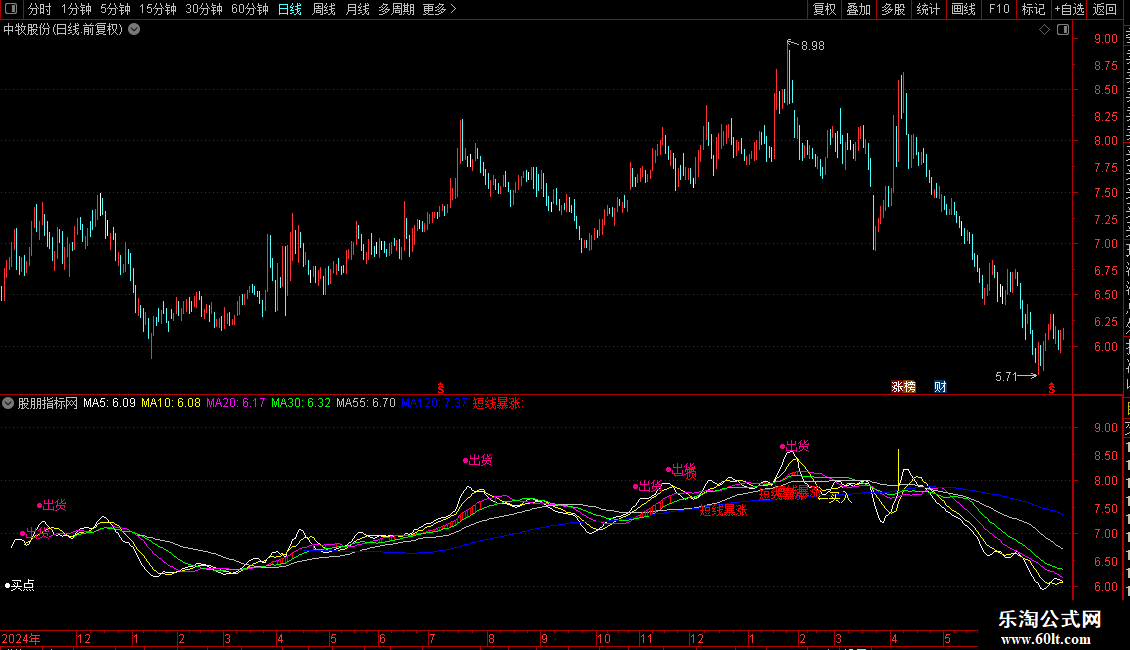Click the 8.98 high price label

(x=813, y=45)
